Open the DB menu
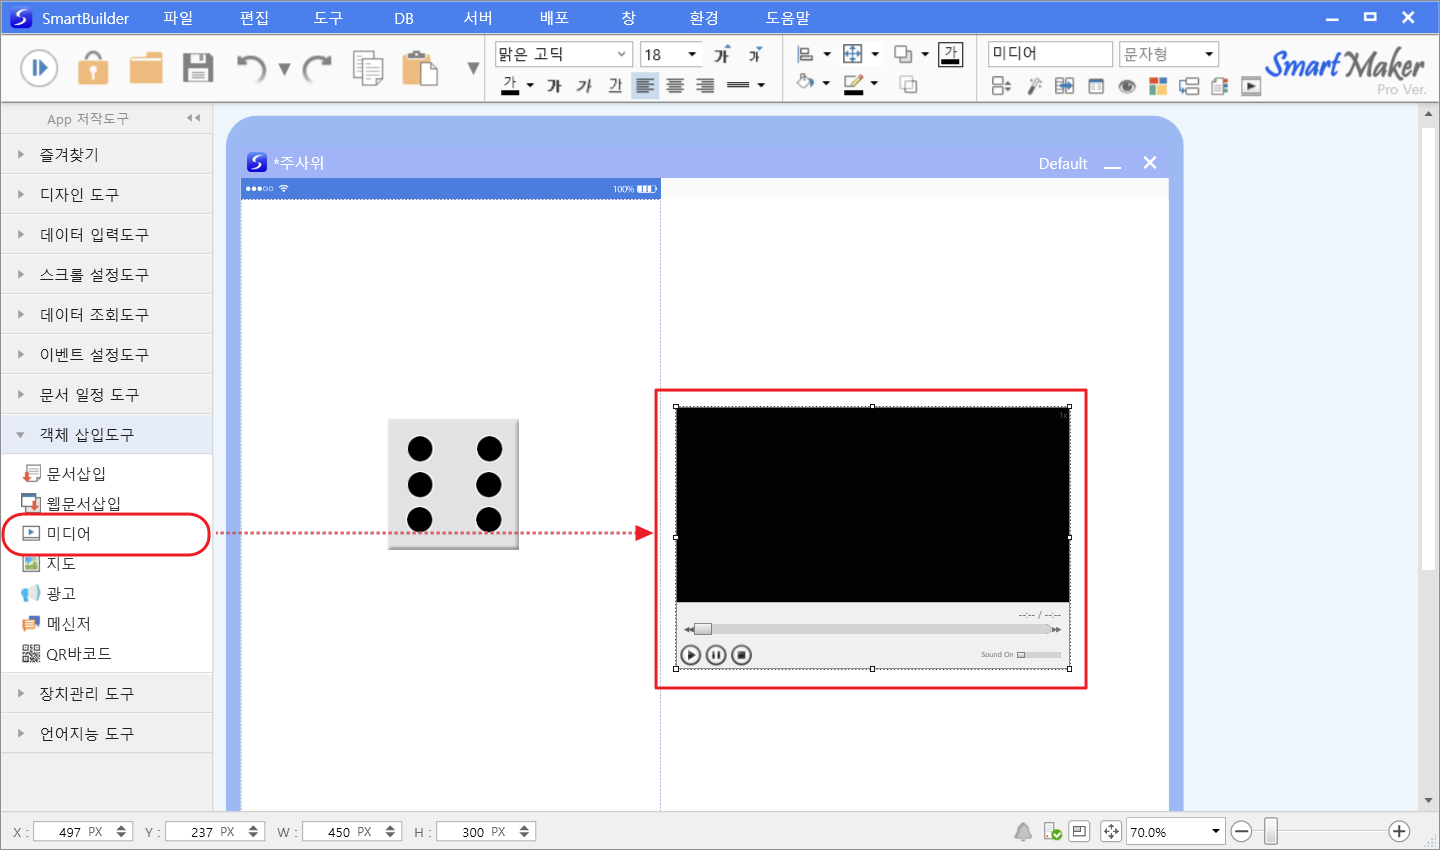The height and width of the screenshot is (850, 1440). click(404, 18)
